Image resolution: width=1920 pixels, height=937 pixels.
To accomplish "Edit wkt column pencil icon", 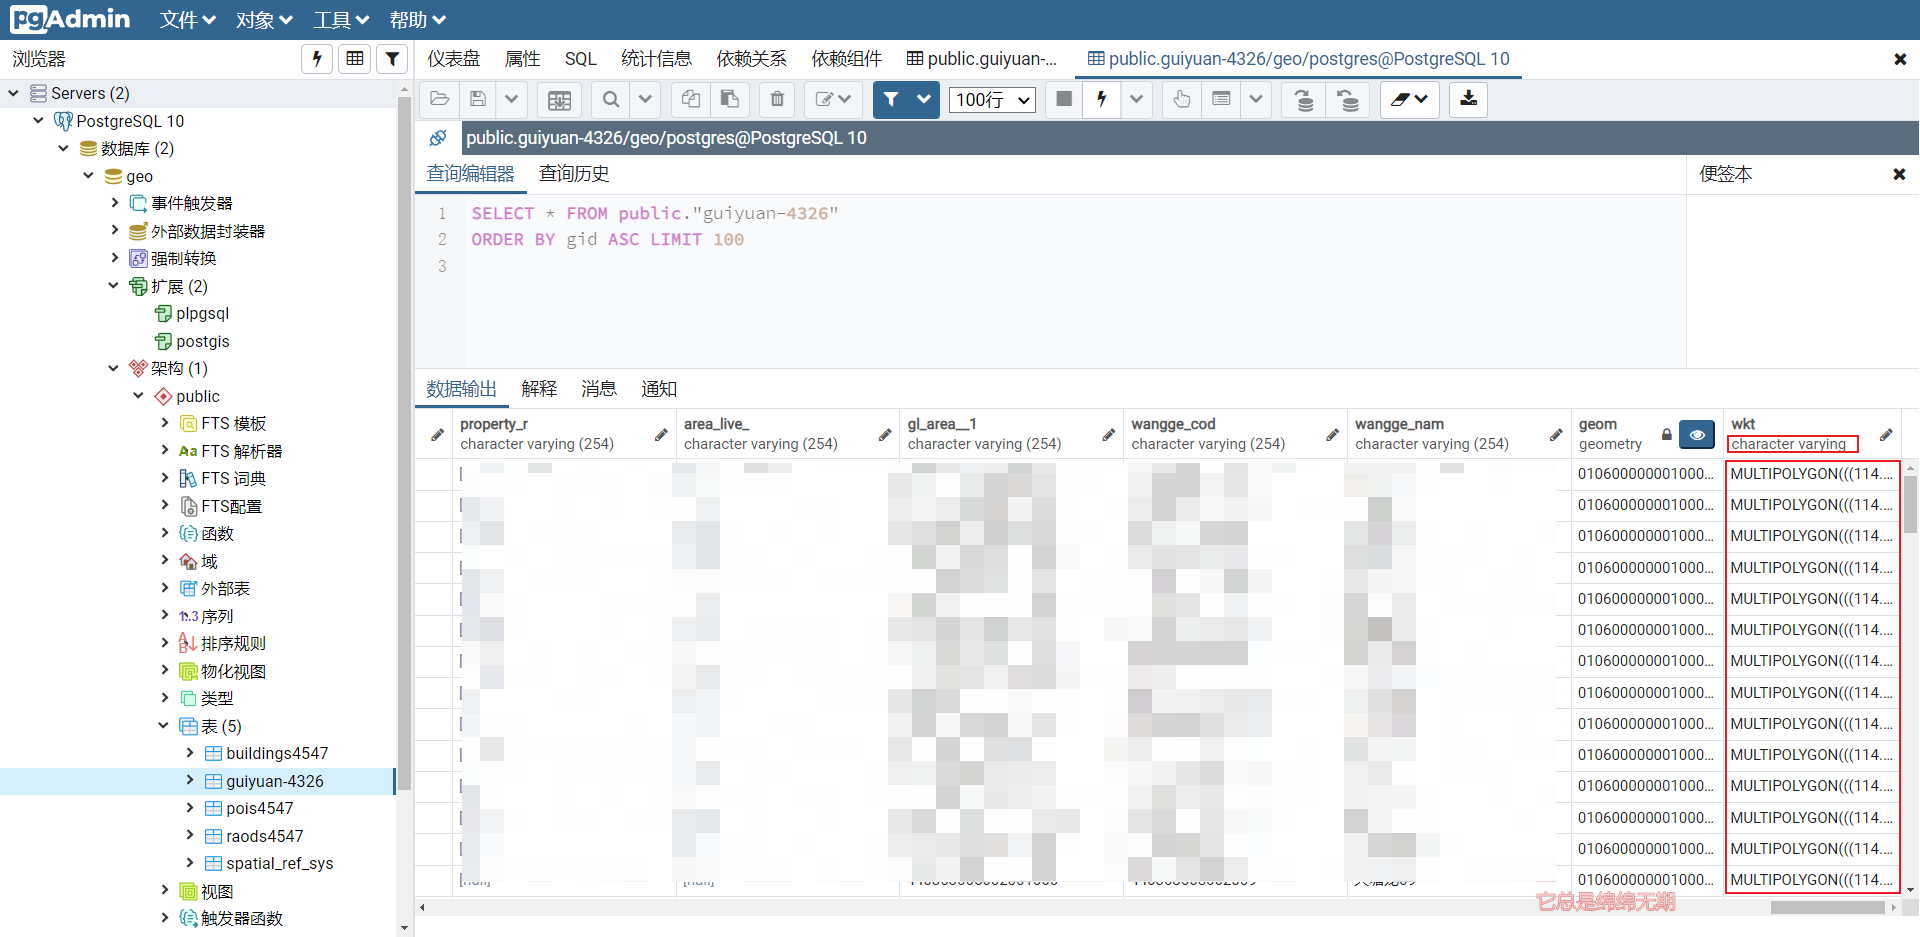I will click(x=1886, y=435).
